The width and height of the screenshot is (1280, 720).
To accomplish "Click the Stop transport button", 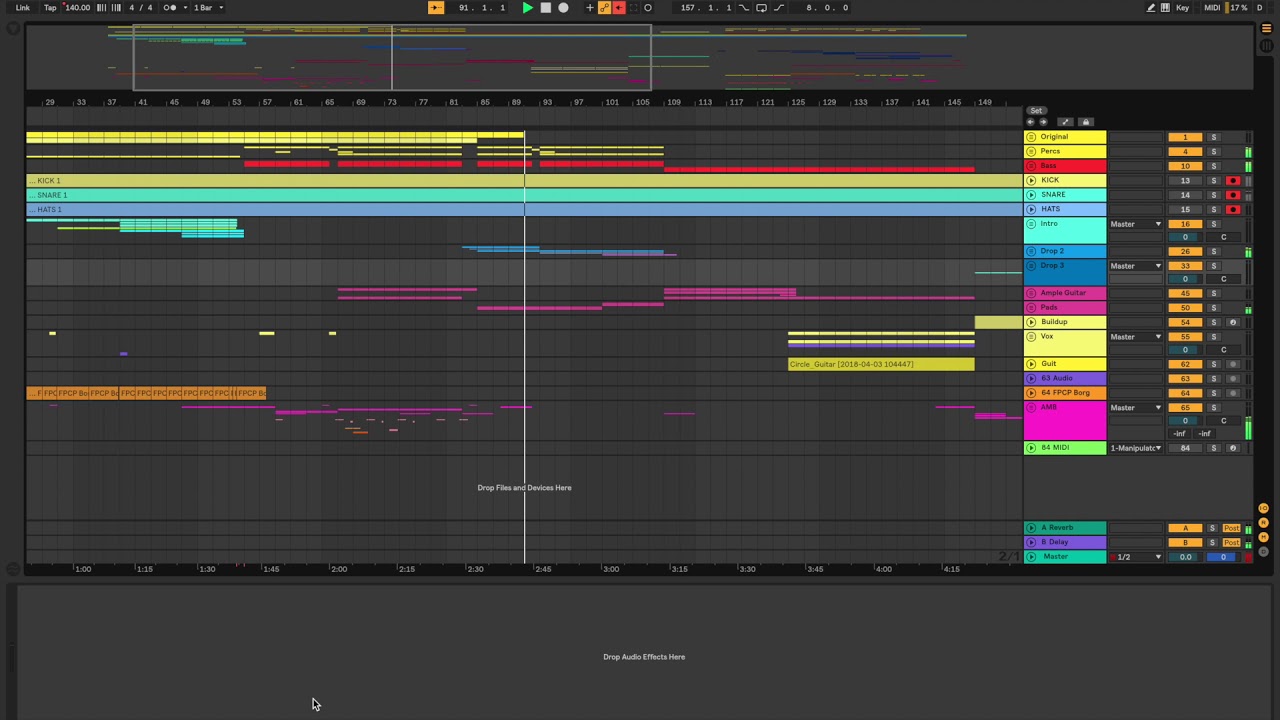I will coord(545,8).
